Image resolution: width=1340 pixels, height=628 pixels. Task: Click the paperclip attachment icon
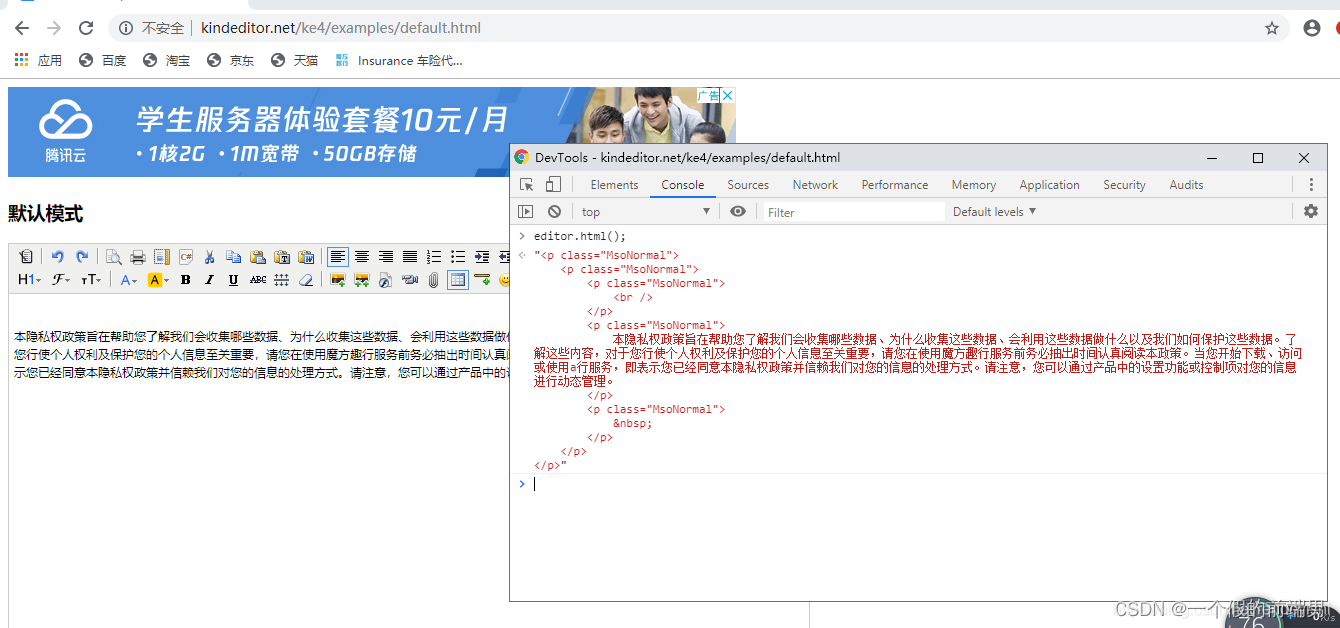(x=433, y=280)
